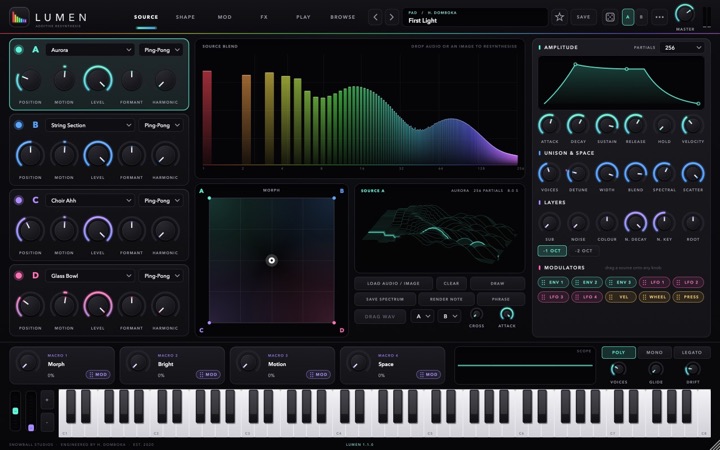Click the Lumen rainbow logo icon
The height and width of the screenshot is (450, 720).
pyautogui.click(x=19, y=17)
